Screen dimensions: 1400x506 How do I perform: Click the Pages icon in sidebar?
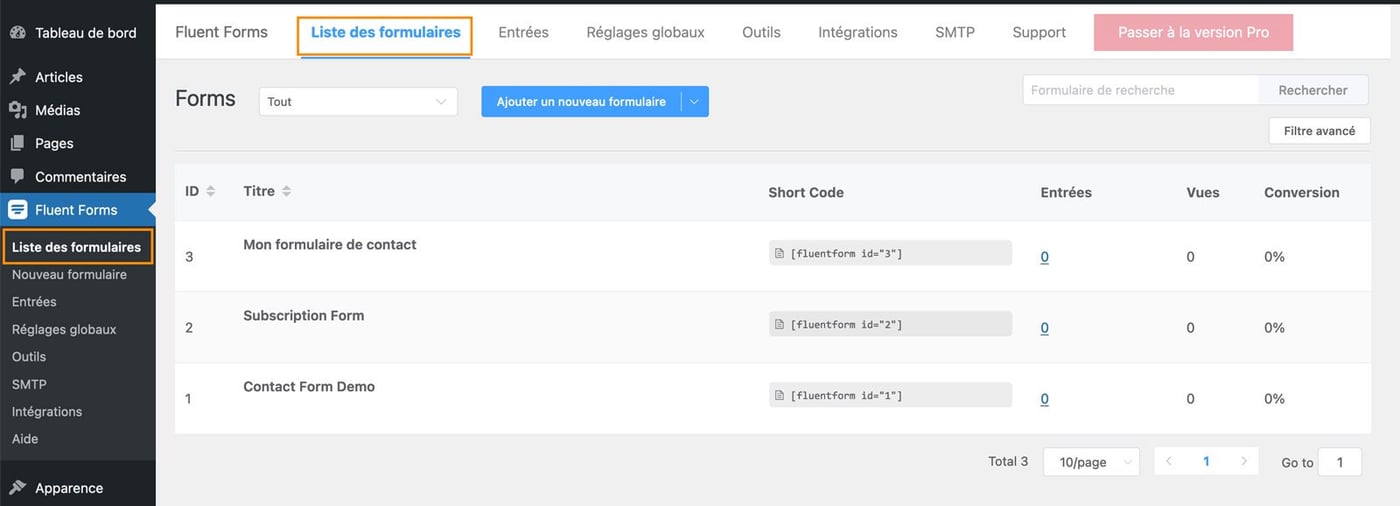(18, 143)
